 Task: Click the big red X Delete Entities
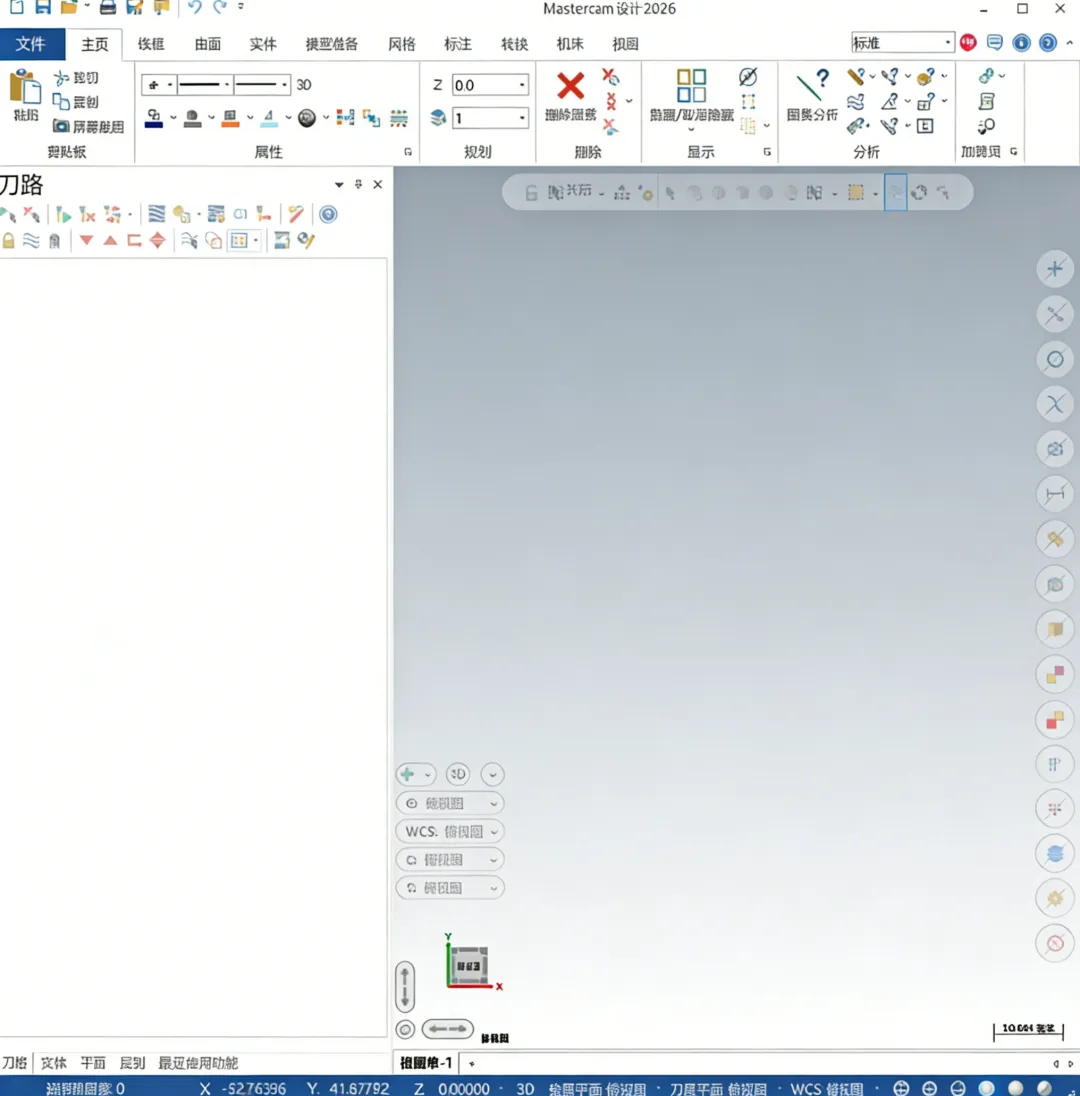pyautogui.click(x=570, y=86)
